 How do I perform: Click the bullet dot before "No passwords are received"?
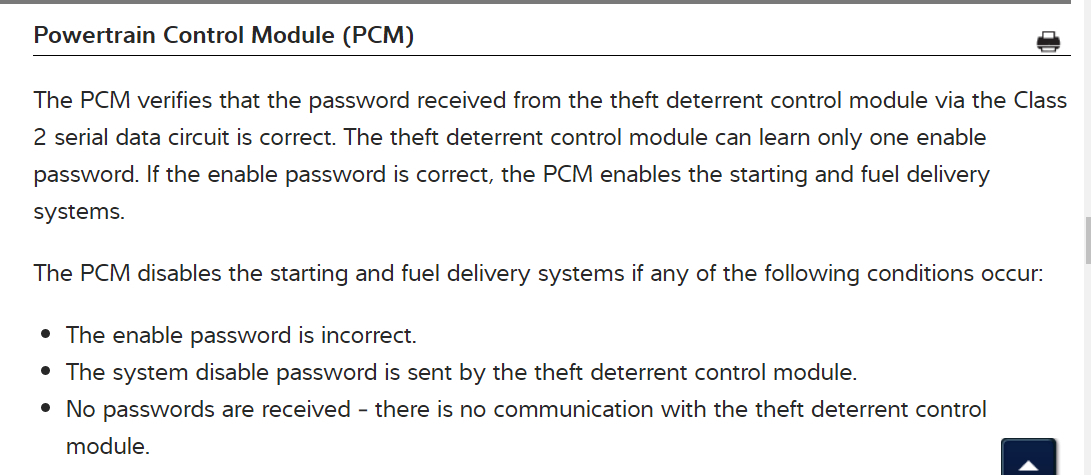(46, 410)
